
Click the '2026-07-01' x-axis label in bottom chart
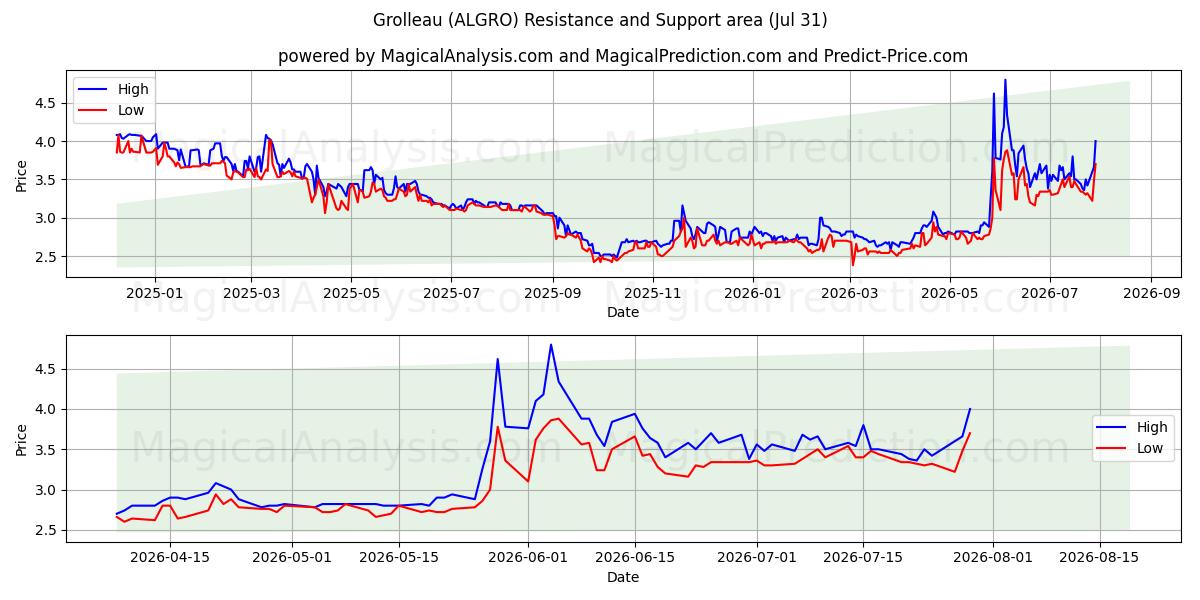click(757, 557)
